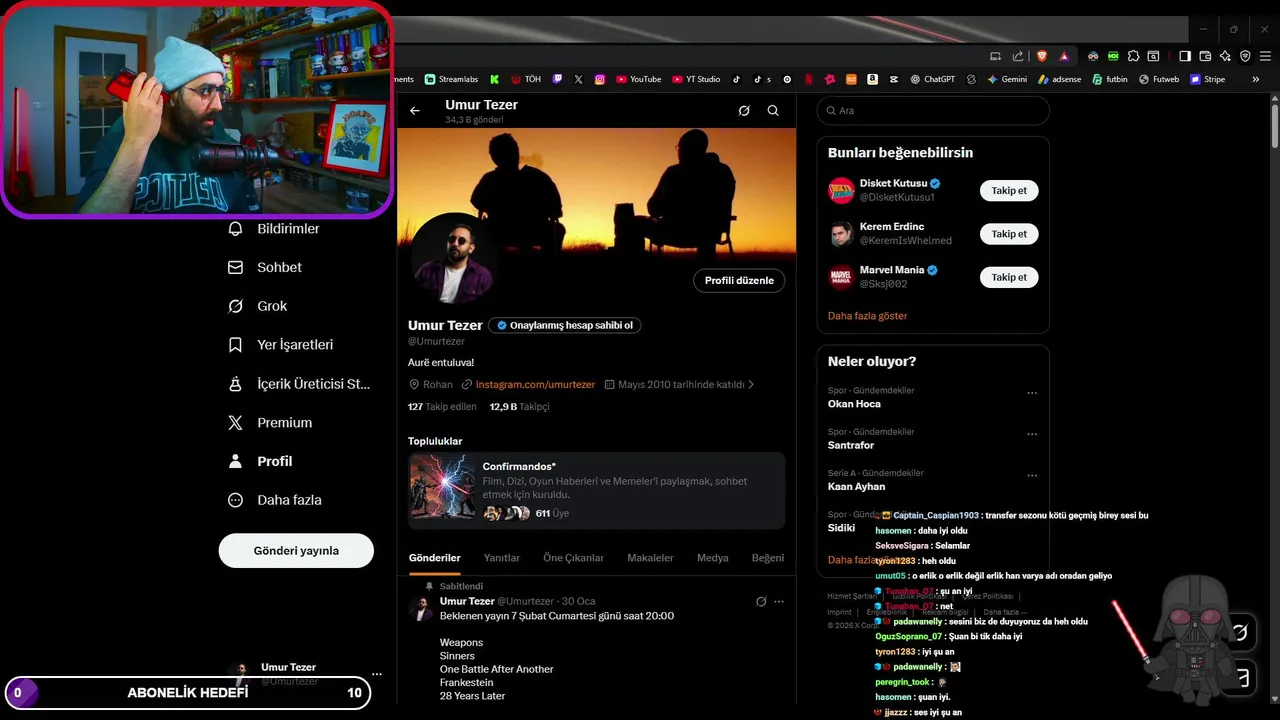Open Santrafor trending topic
Viewport: 1280px width, 720px height.
851,445
